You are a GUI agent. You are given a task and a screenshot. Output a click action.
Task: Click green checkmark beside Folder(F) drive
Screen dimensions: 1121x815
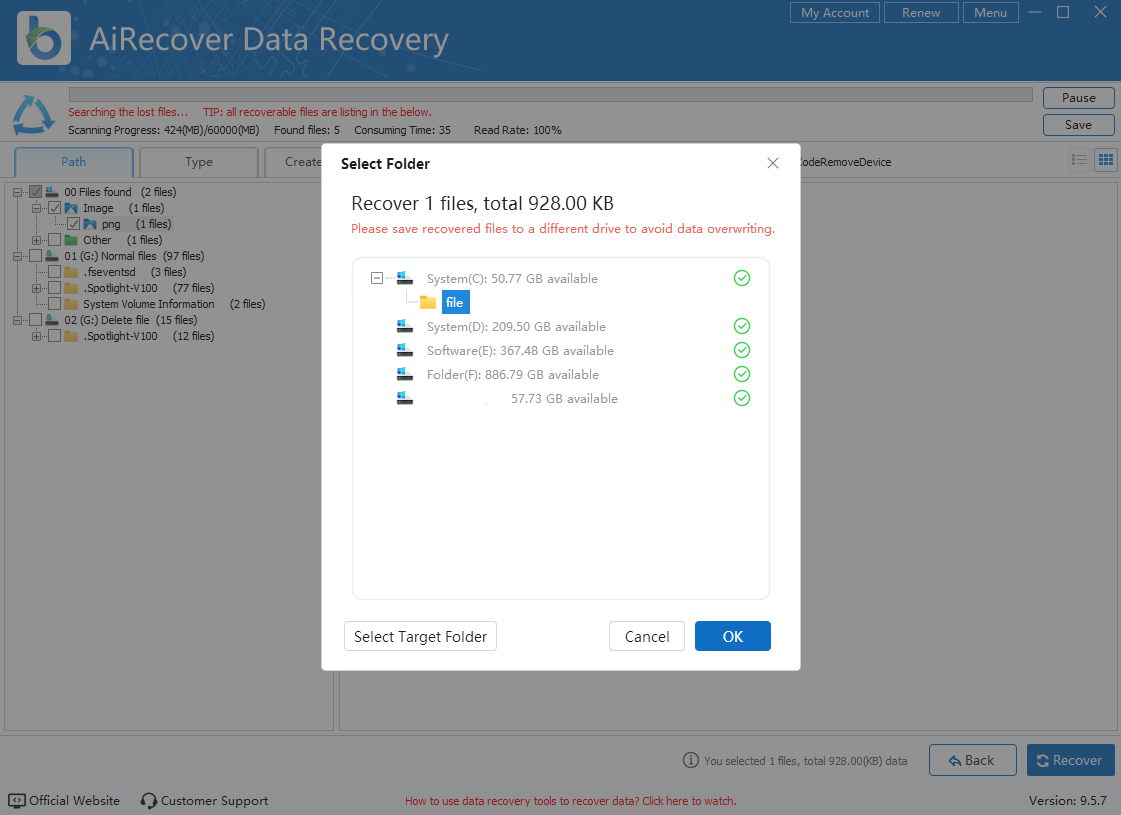[x=741, y=374]
